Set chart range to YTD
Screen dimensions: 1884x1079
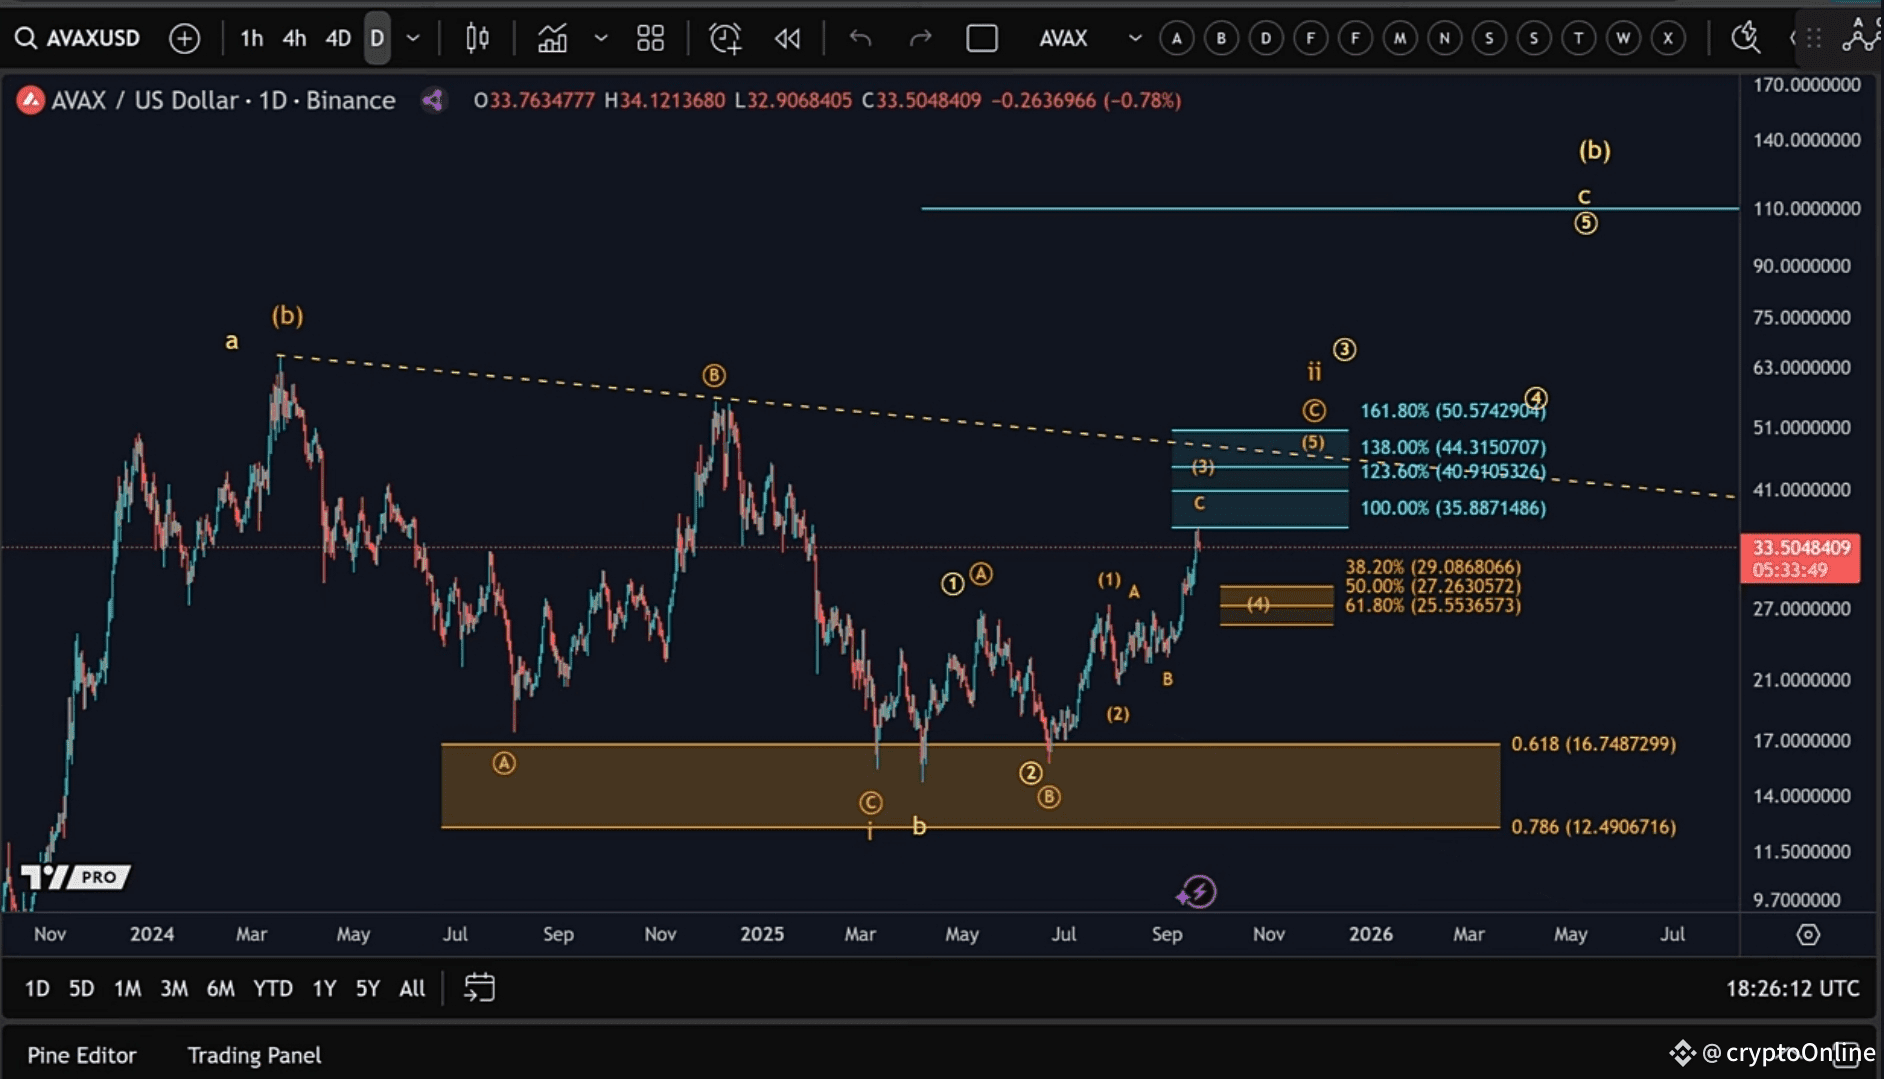[x=273, y=988]
